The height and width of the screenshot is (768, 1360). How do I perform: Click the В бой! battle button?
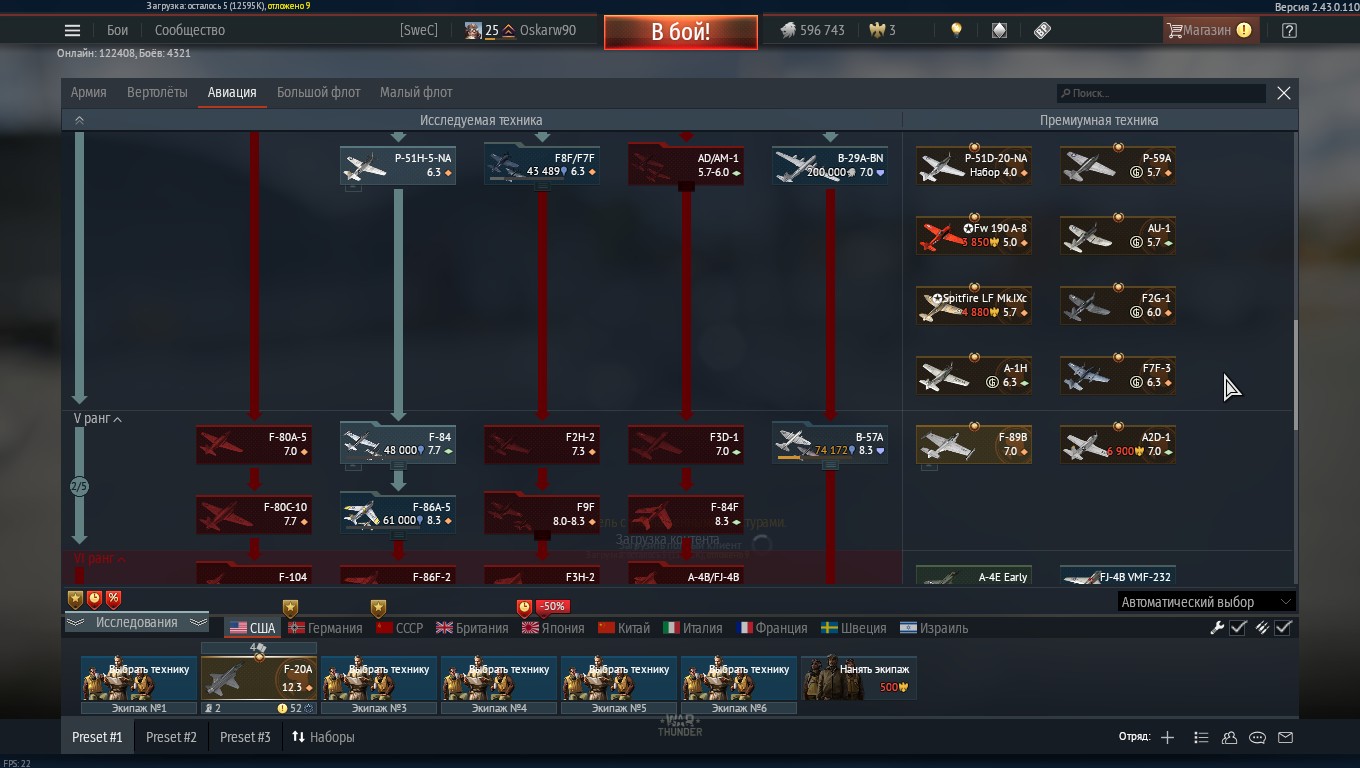tap(680, 32)
